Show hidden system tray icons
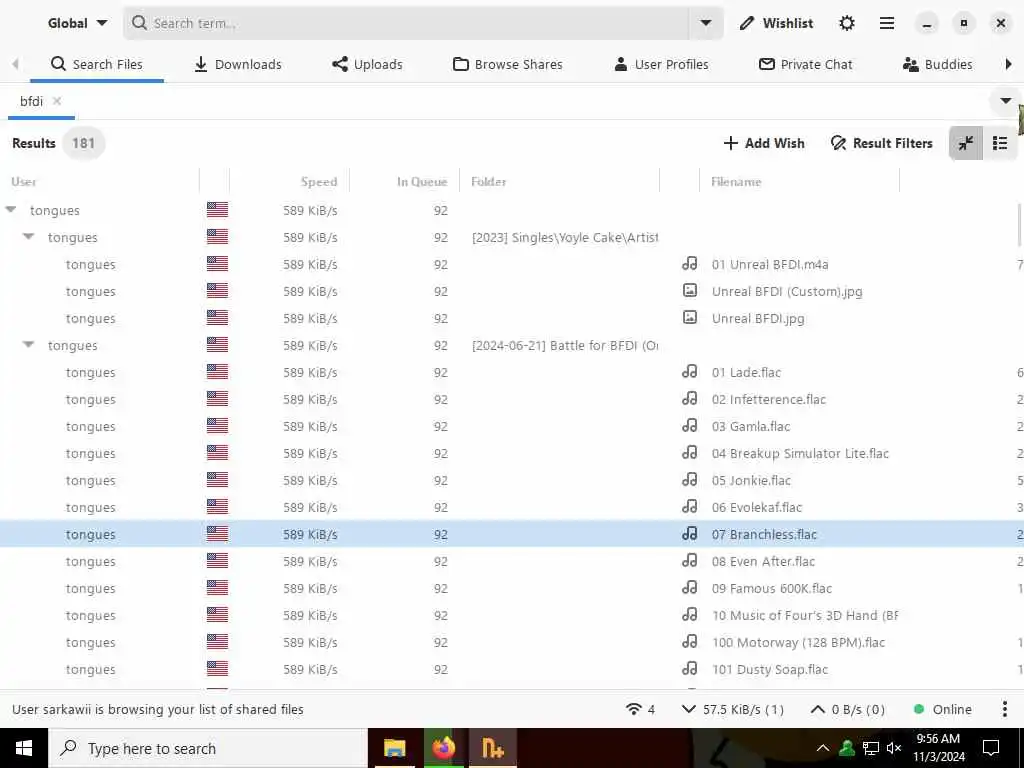 point(822,748)
